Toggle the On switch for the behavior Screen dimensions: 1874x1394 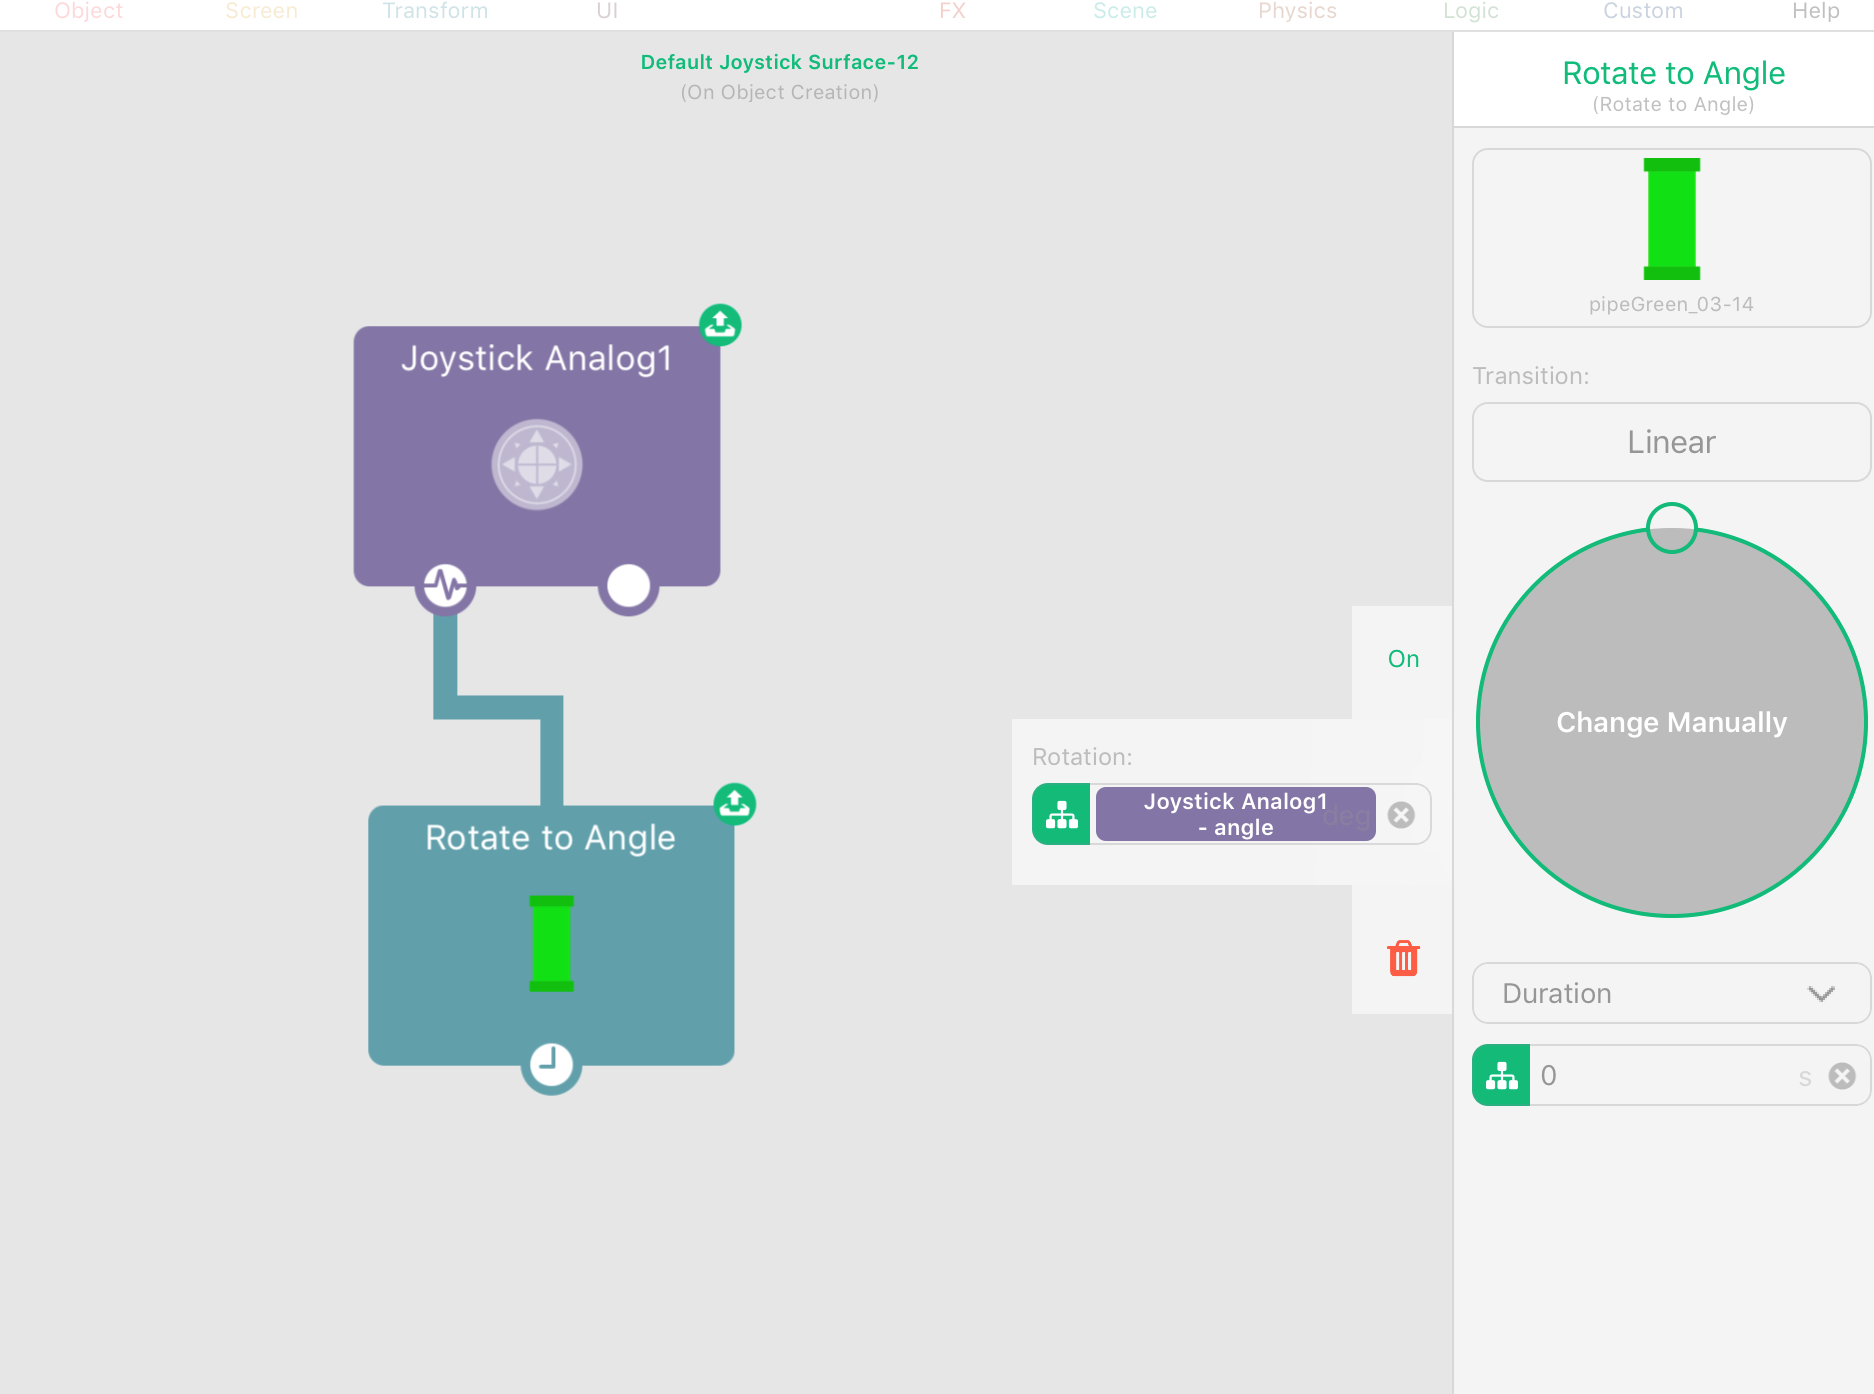1403,659
